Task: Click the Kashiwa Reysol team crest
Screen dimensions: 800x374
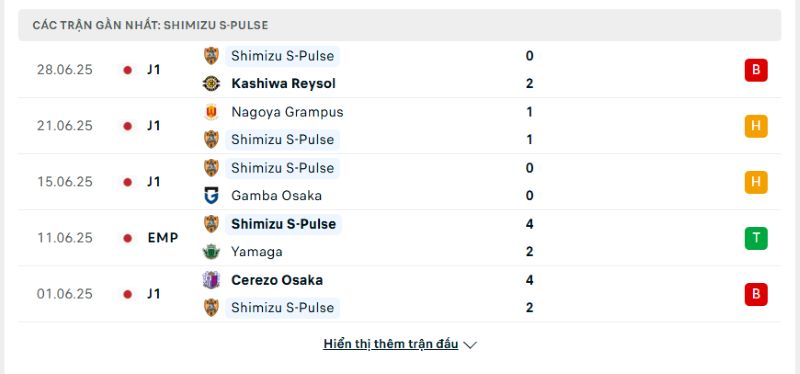Action: [x=211, y=84]
